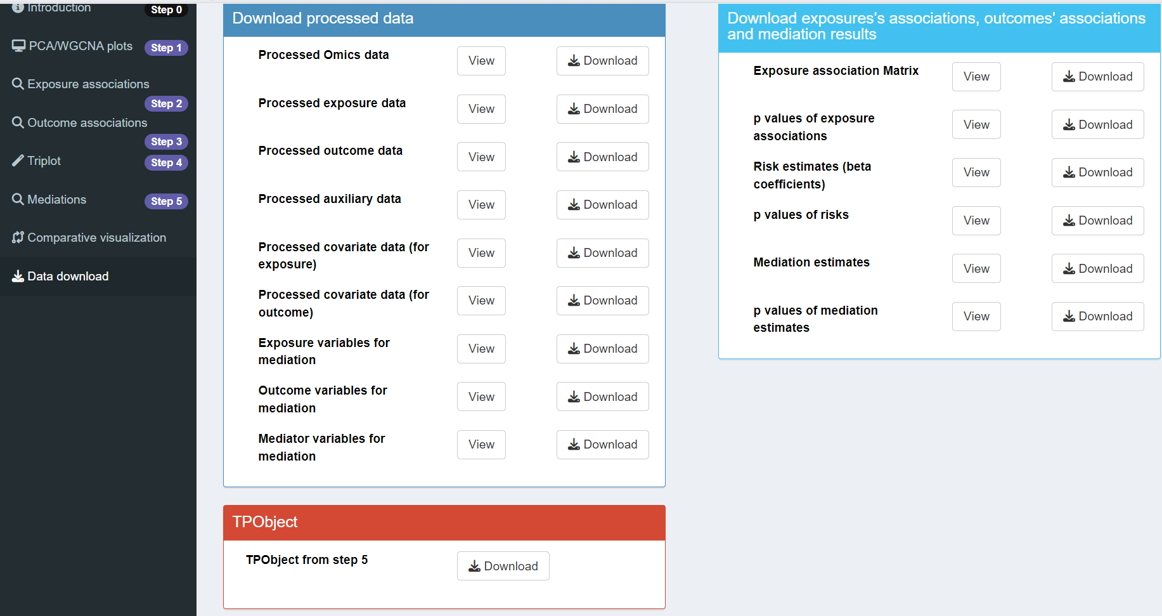The image size is (1162, 616).
Task: Click the retweet icon beside Comparative visualization
Action: point(18,238)
